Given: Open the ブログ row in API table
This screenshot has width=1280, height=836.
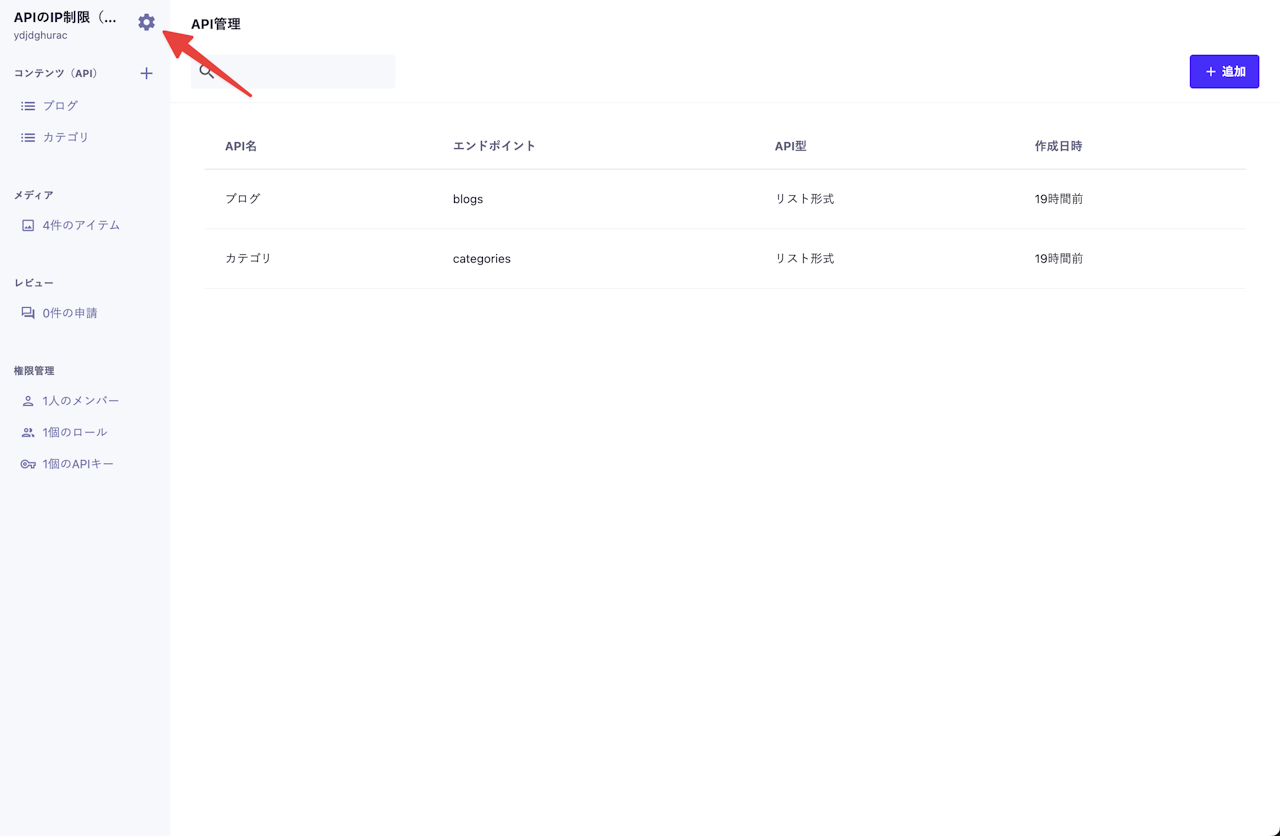Looking at the screenshot, I should 243,199.
